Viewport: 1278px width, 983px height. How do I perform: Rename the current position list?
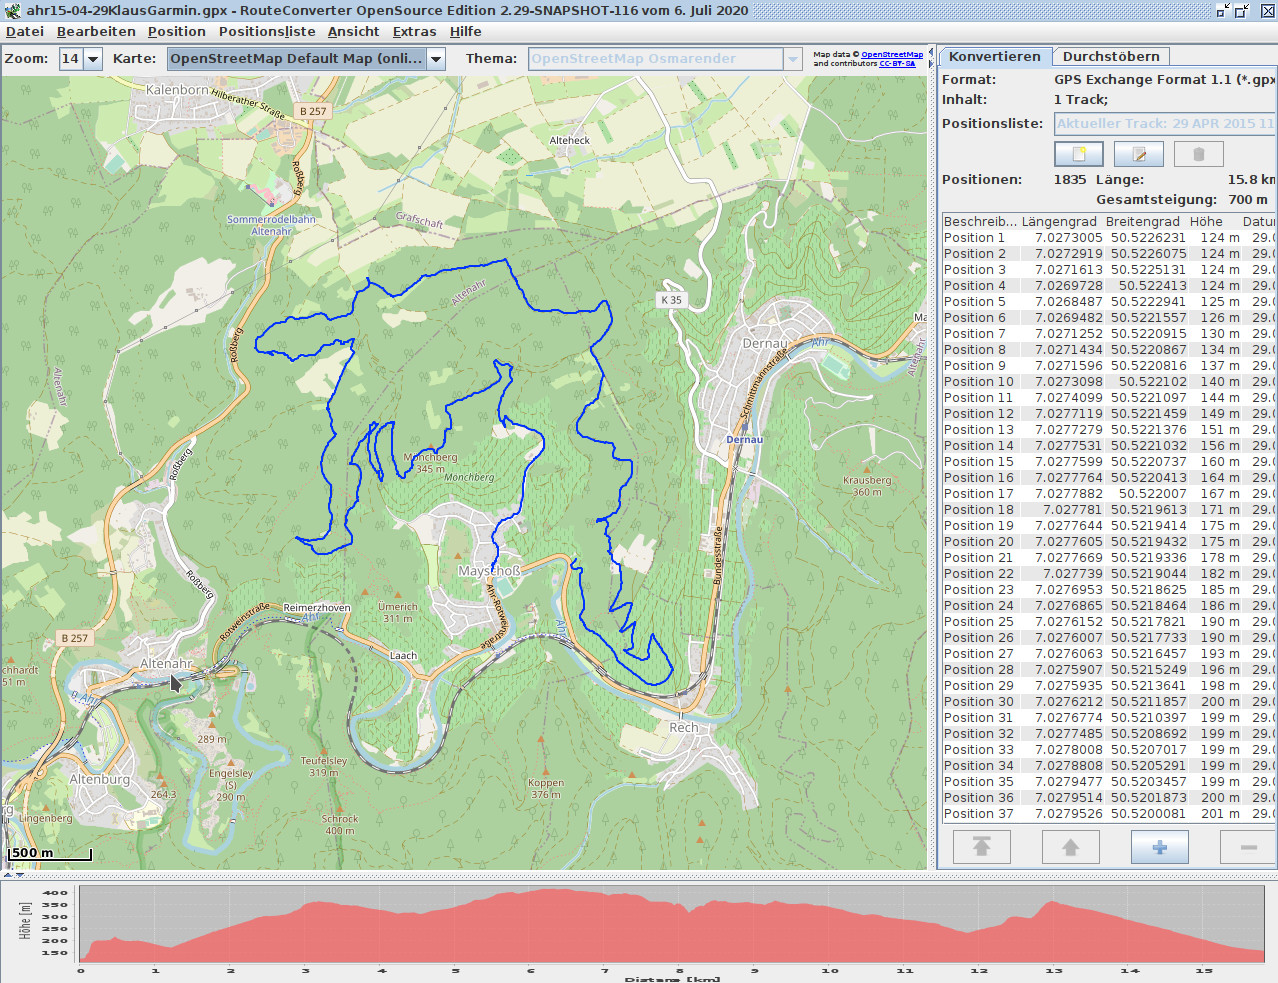pos(1139,154)
